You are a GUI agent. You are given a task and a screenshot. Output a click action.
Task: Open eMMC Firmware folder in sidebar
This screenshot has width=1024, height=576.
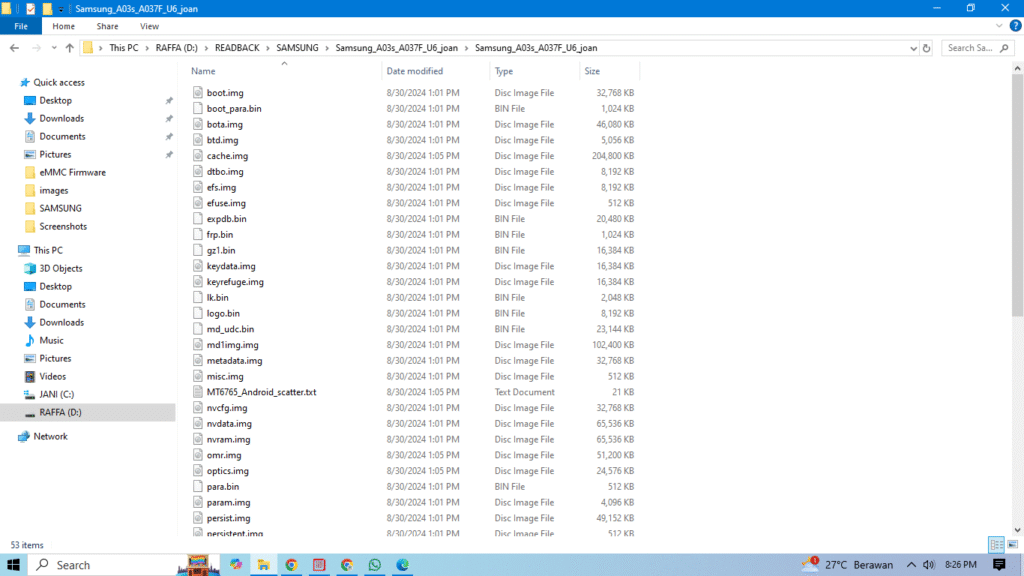pos(72,172)
